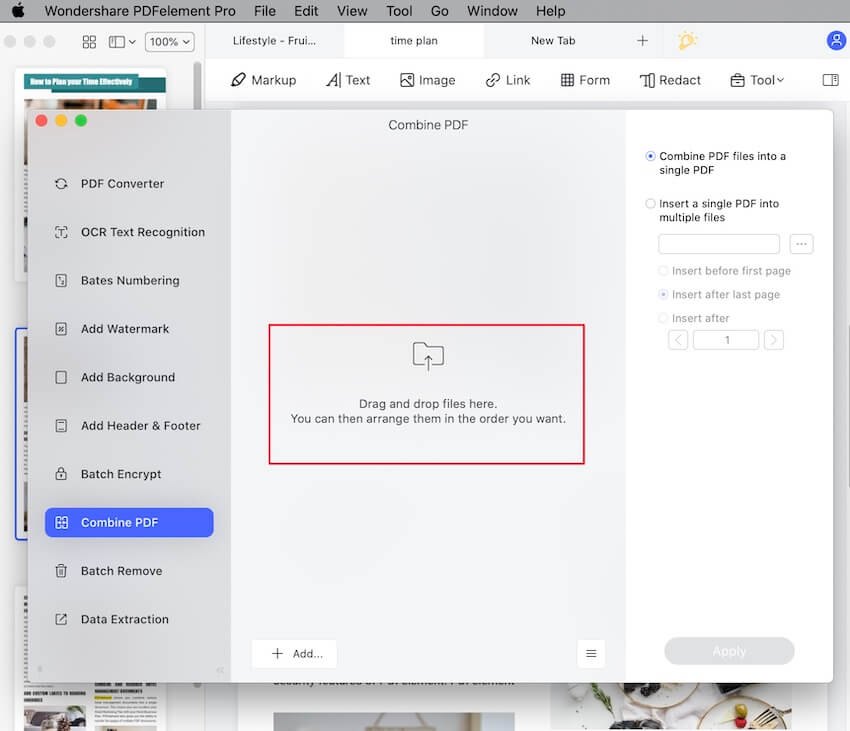Click the Data Extraction icon
The height and width of the screenshot is (731, 850).
click(61, 619)
